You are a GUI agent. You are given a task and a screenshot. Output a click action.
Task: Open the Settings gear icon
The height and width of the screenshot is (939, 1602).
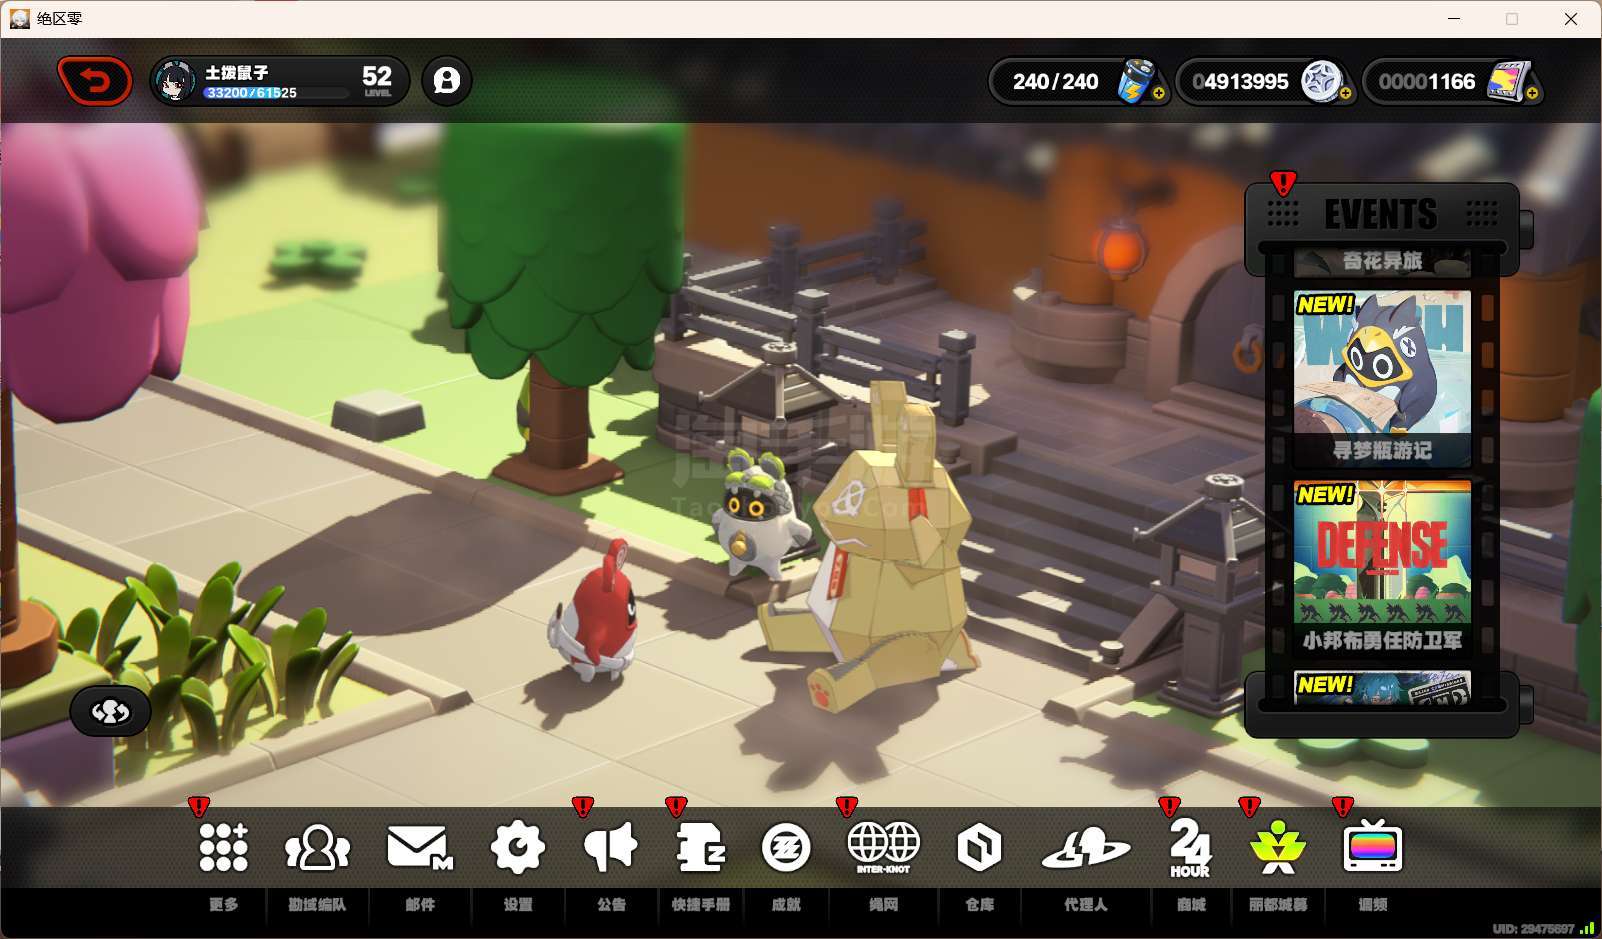click(x=518, y=847)
